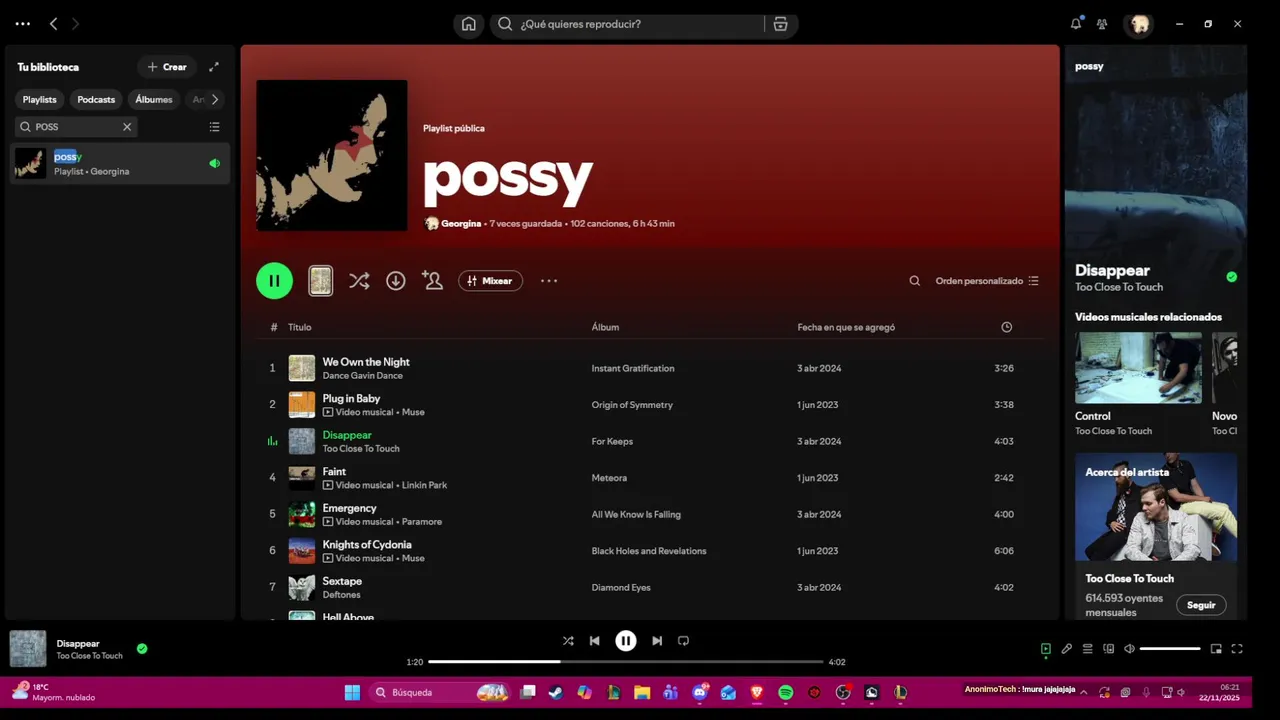
Task: Click the Crear button in library
Action: point(167,67)
